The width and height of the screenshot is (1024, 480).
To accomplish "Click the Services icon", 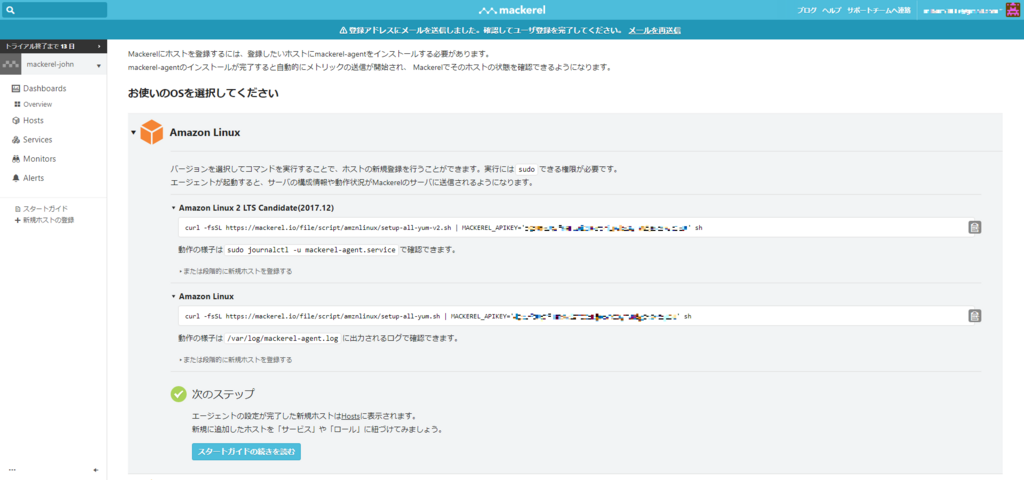I will coord(16,140).
